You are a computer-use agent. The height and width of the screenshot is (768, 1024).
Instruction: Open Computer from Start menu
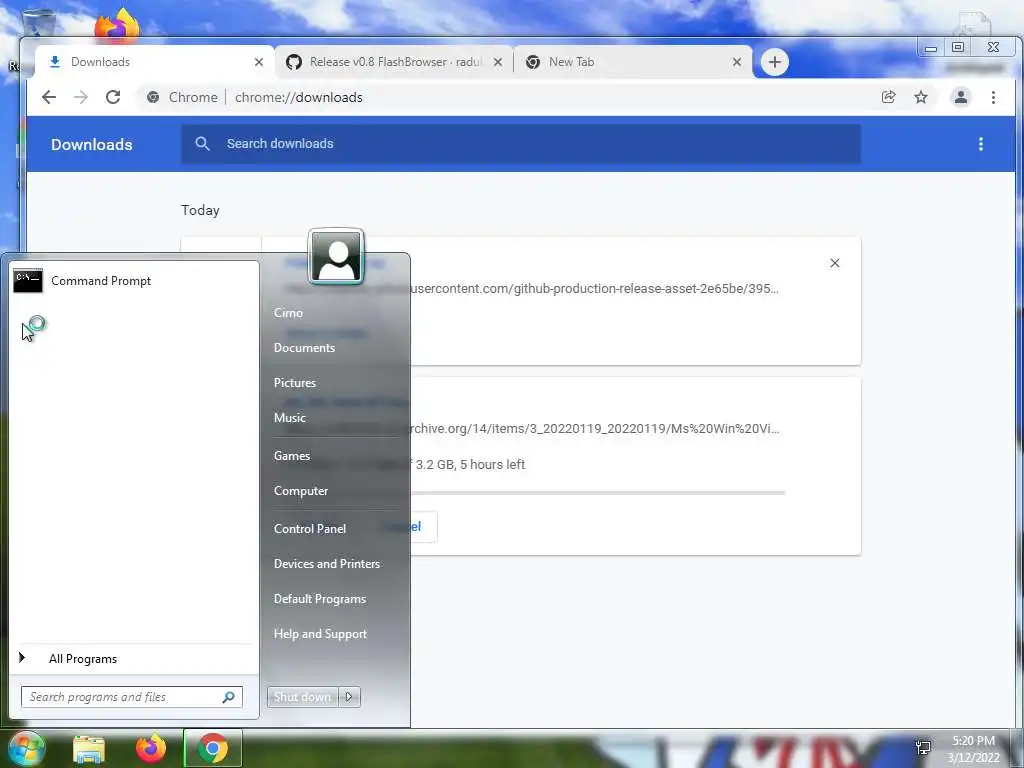pyautogui.click(x=300, y=491)
